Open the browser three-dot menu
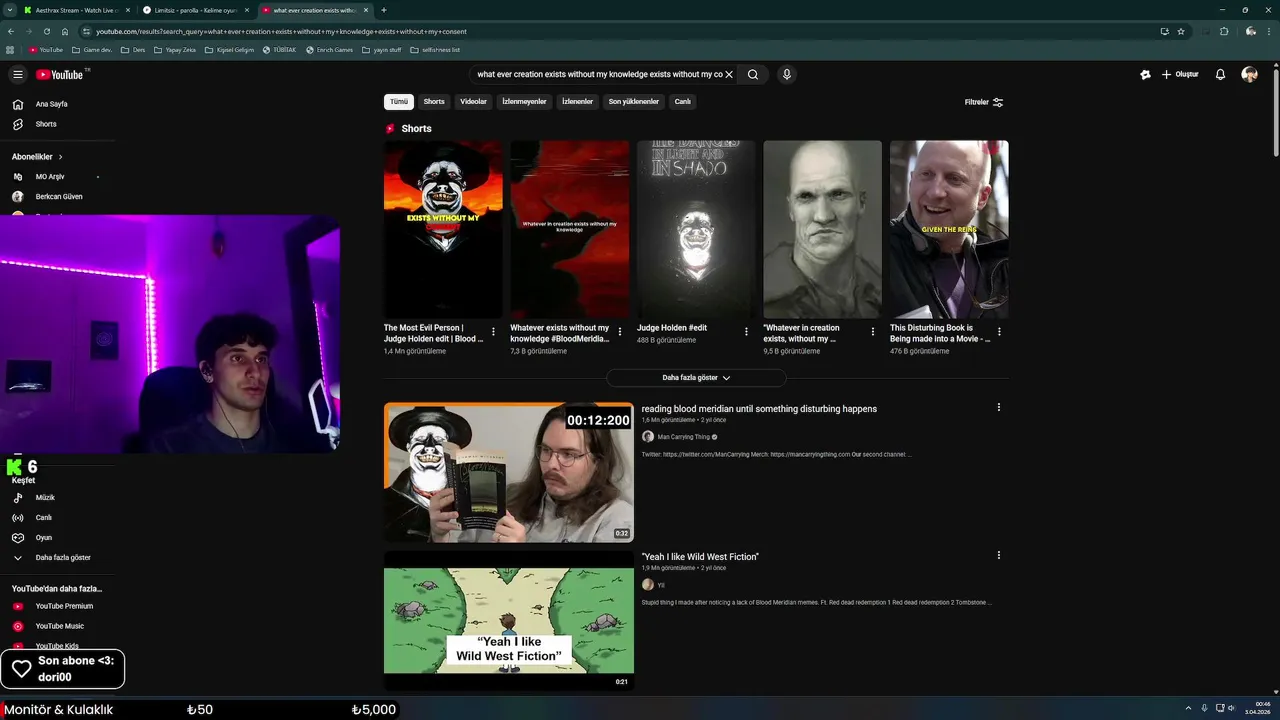The width and height of the screenshot is (1280, 720). (1270, 31)
